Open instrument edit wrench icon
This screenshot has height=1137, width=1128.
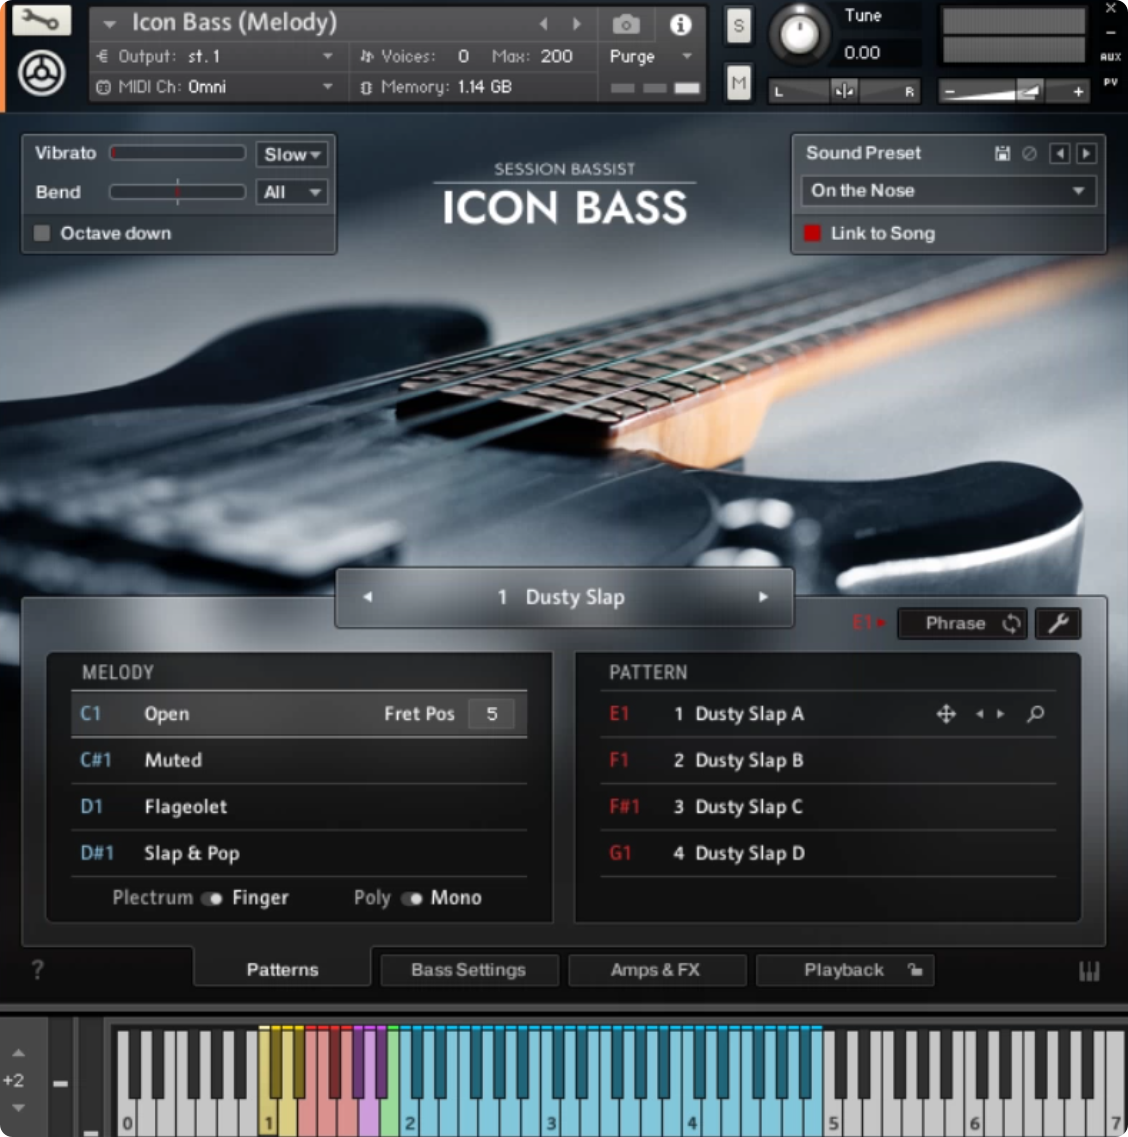point(41,20)
